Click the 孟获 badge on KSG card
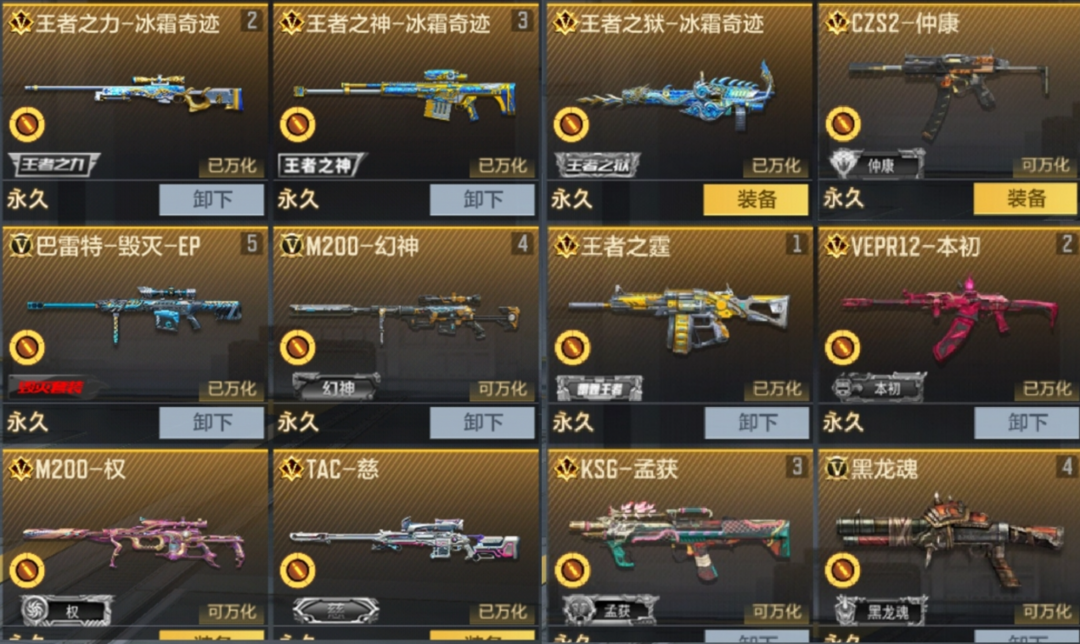This screenshot has height=644, width=1080. pos(609,611)
